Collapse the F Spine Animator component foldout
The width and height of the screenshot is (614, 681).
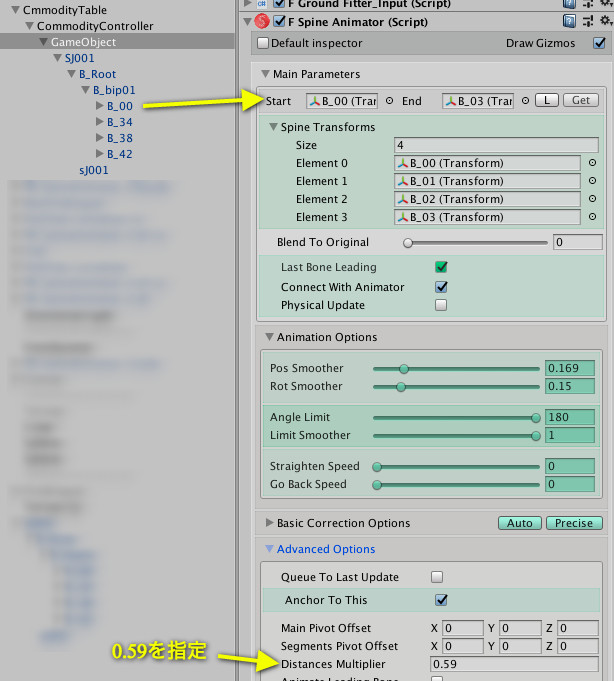(247, 21)
